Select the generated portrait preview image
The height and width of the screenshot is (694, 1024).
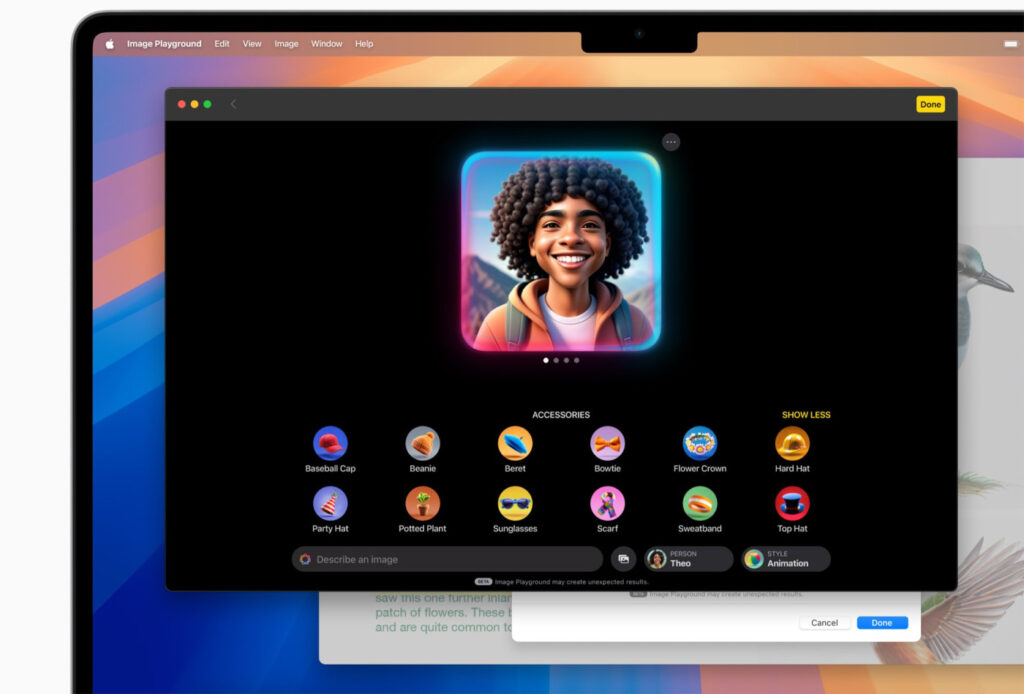(x=561, y=251)
